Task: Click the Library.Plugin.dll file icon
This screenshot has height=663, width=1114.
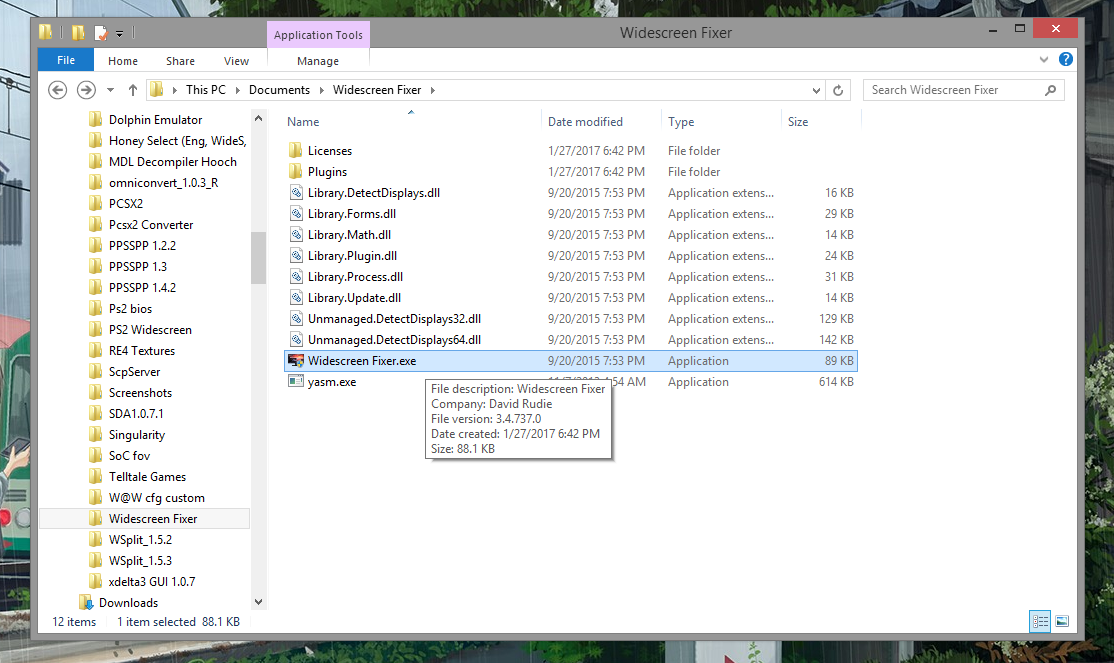Action: 296,255
